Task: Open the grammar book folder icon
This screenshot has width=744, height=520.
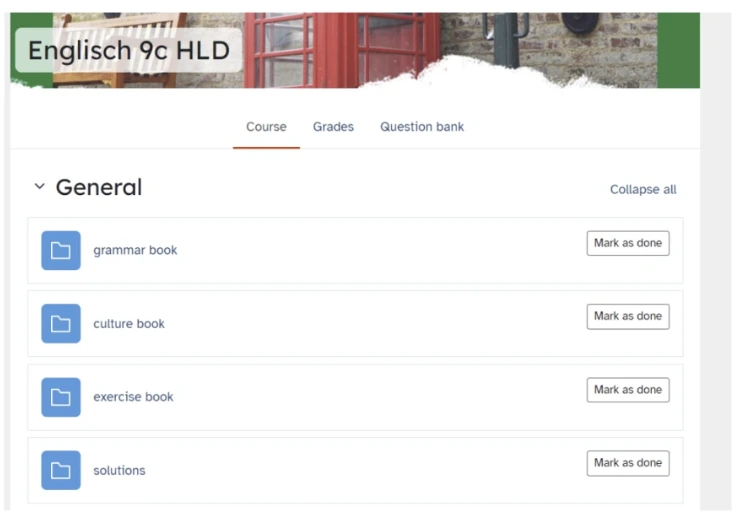Action: (61, 251)
